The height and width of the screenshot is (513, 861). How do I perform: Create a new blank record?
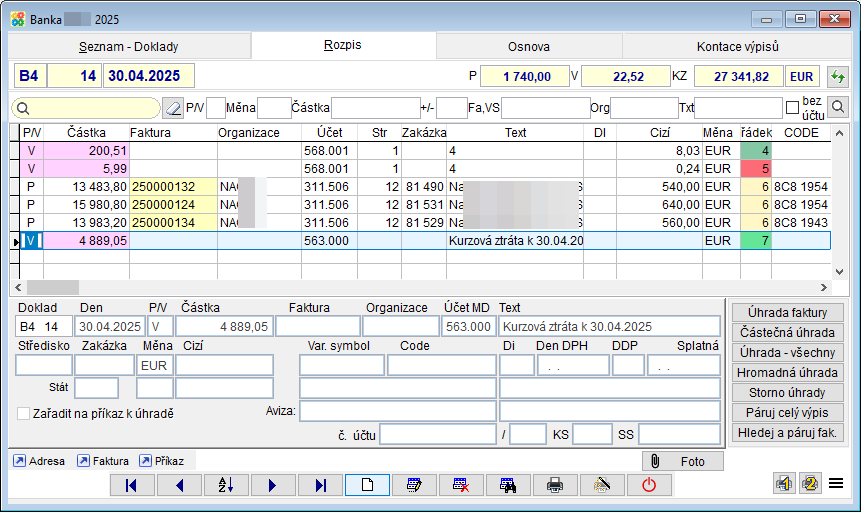(x=367, y=485)
